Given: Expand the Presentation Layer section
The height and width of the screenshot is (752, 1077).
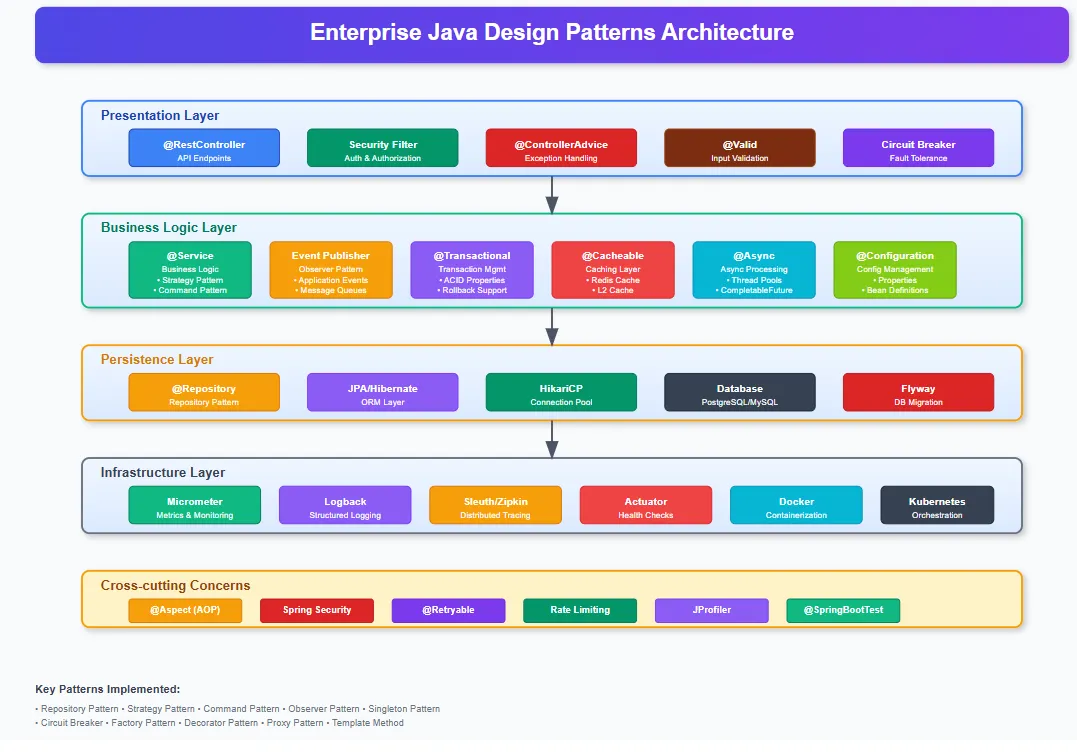Looking at the screenshot, I should click(x=159, y=115).
